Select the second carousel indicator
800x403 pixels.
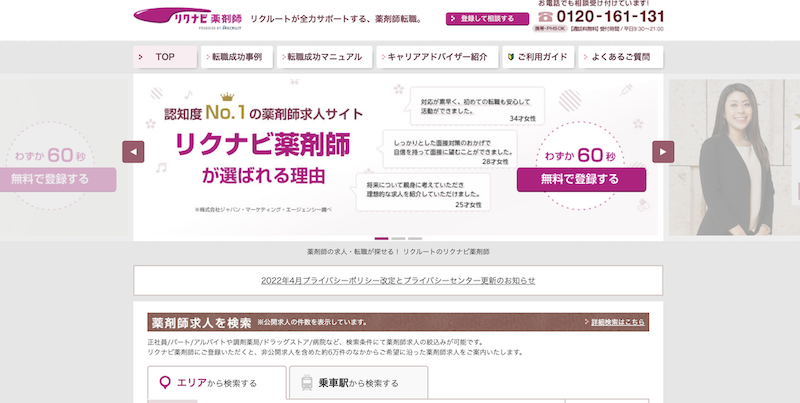pos(398,238)
